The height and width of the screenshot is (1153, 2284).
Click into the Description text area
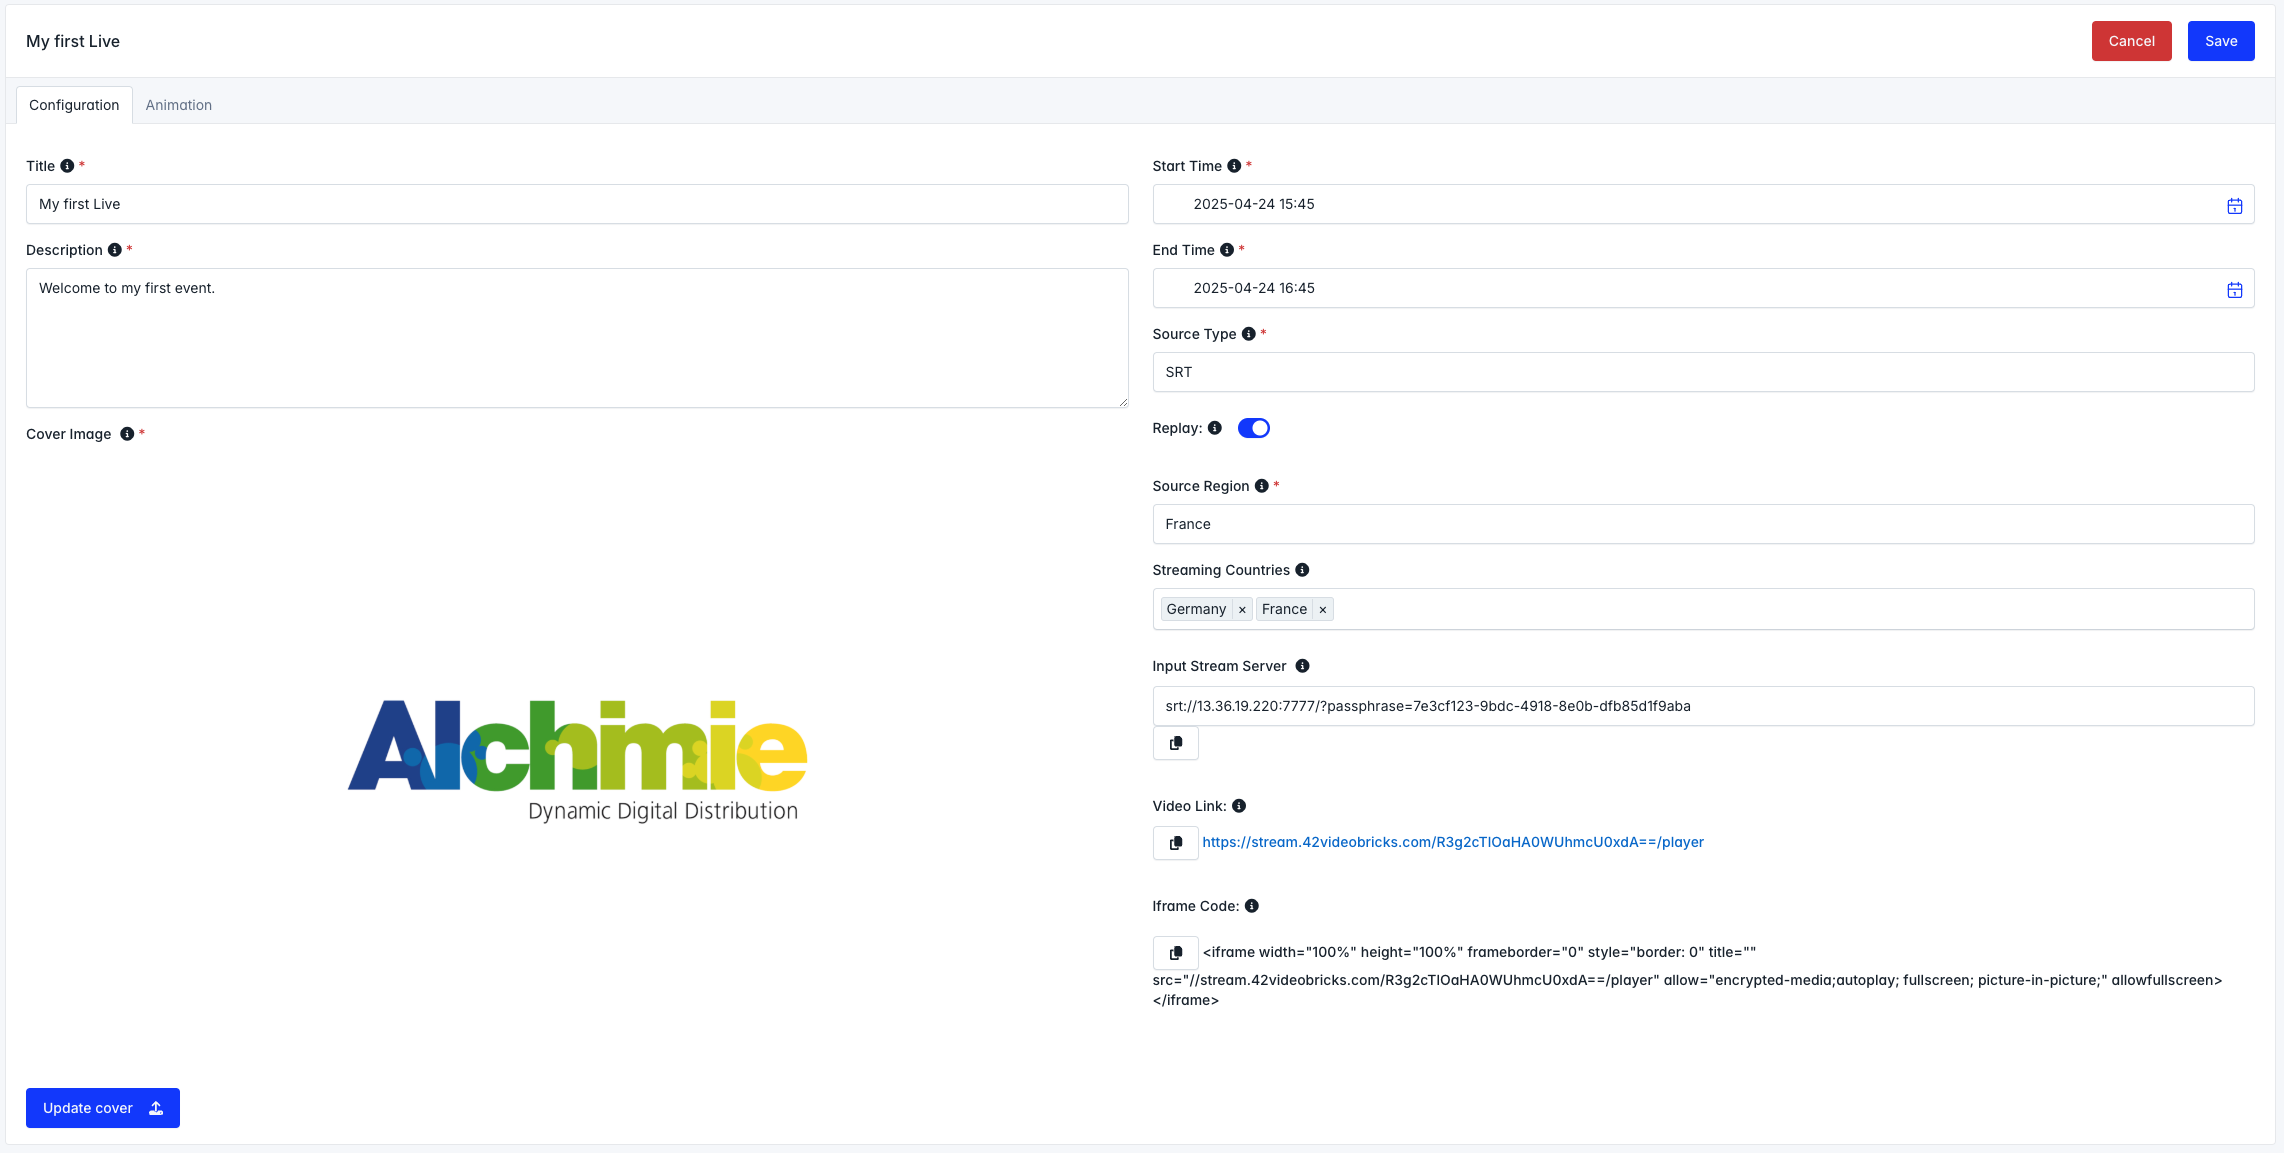coord(576,338)
